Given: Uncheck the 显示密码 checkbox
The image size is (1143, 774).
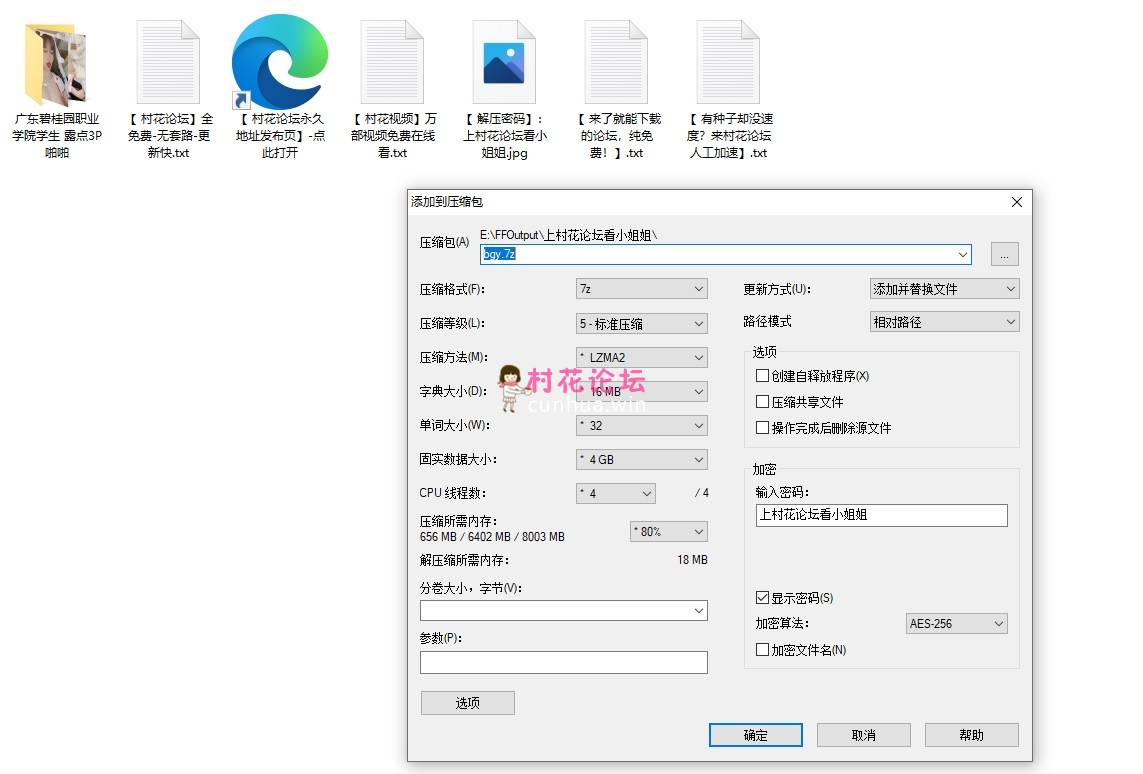Looking at the screenshot, I should coord(763,598).
